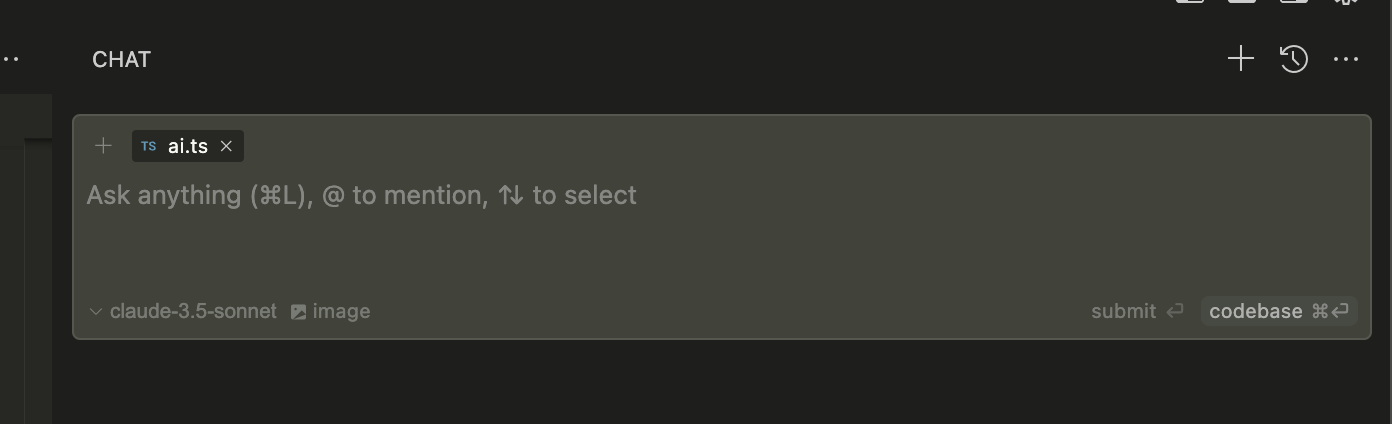This screenshot has width=1392, height=424.
Task: Click the CHAT panel title
Action: click(121, 60)
